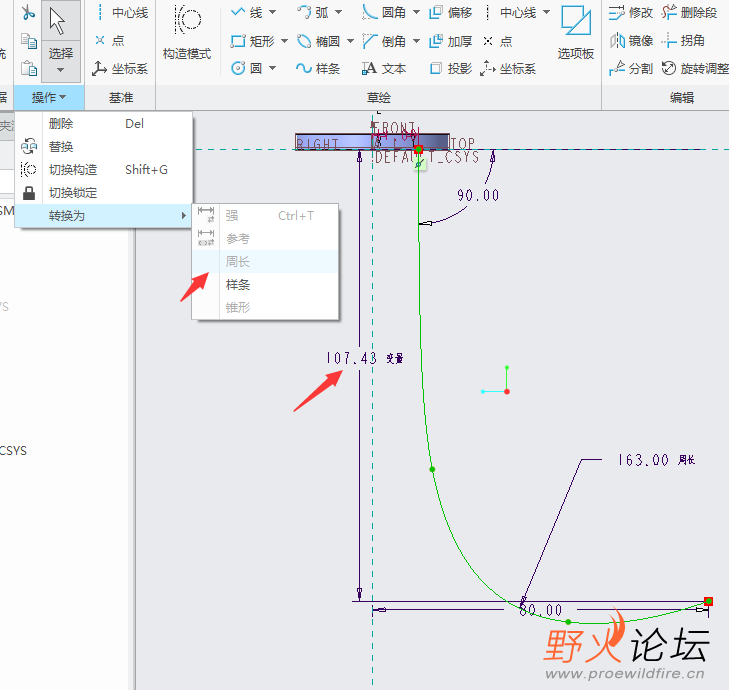Screen dimensions: 729x690
Task: Expand the Fillet tool dropdown arrow
Action: (x=416, y=13)
